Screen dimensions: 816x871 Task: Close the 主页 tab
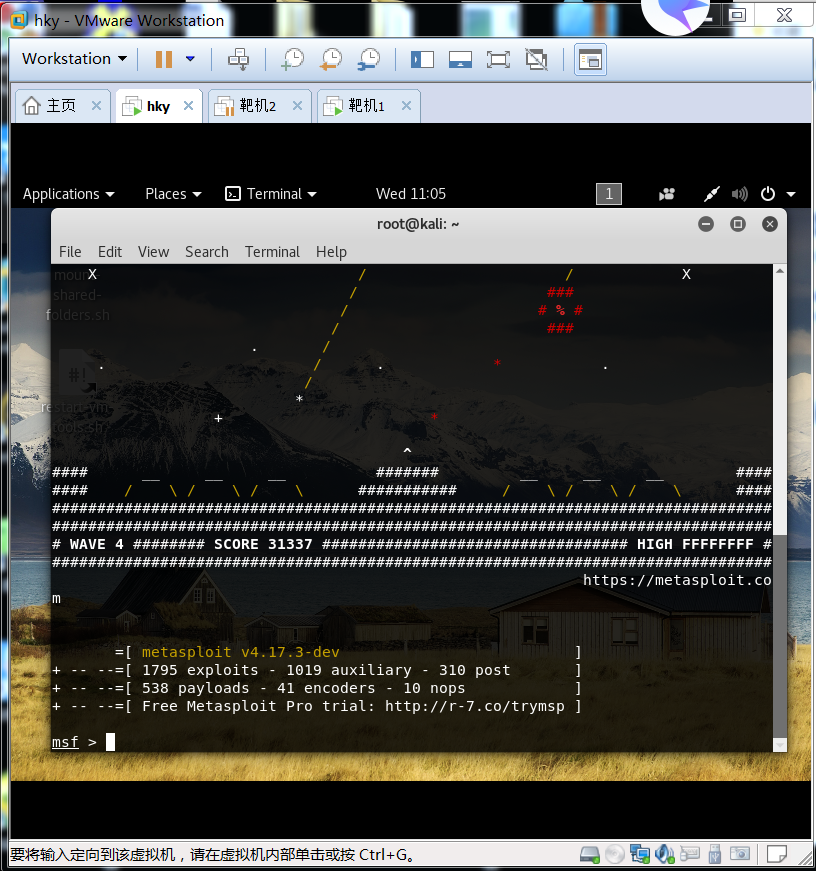tap(97, 106)
